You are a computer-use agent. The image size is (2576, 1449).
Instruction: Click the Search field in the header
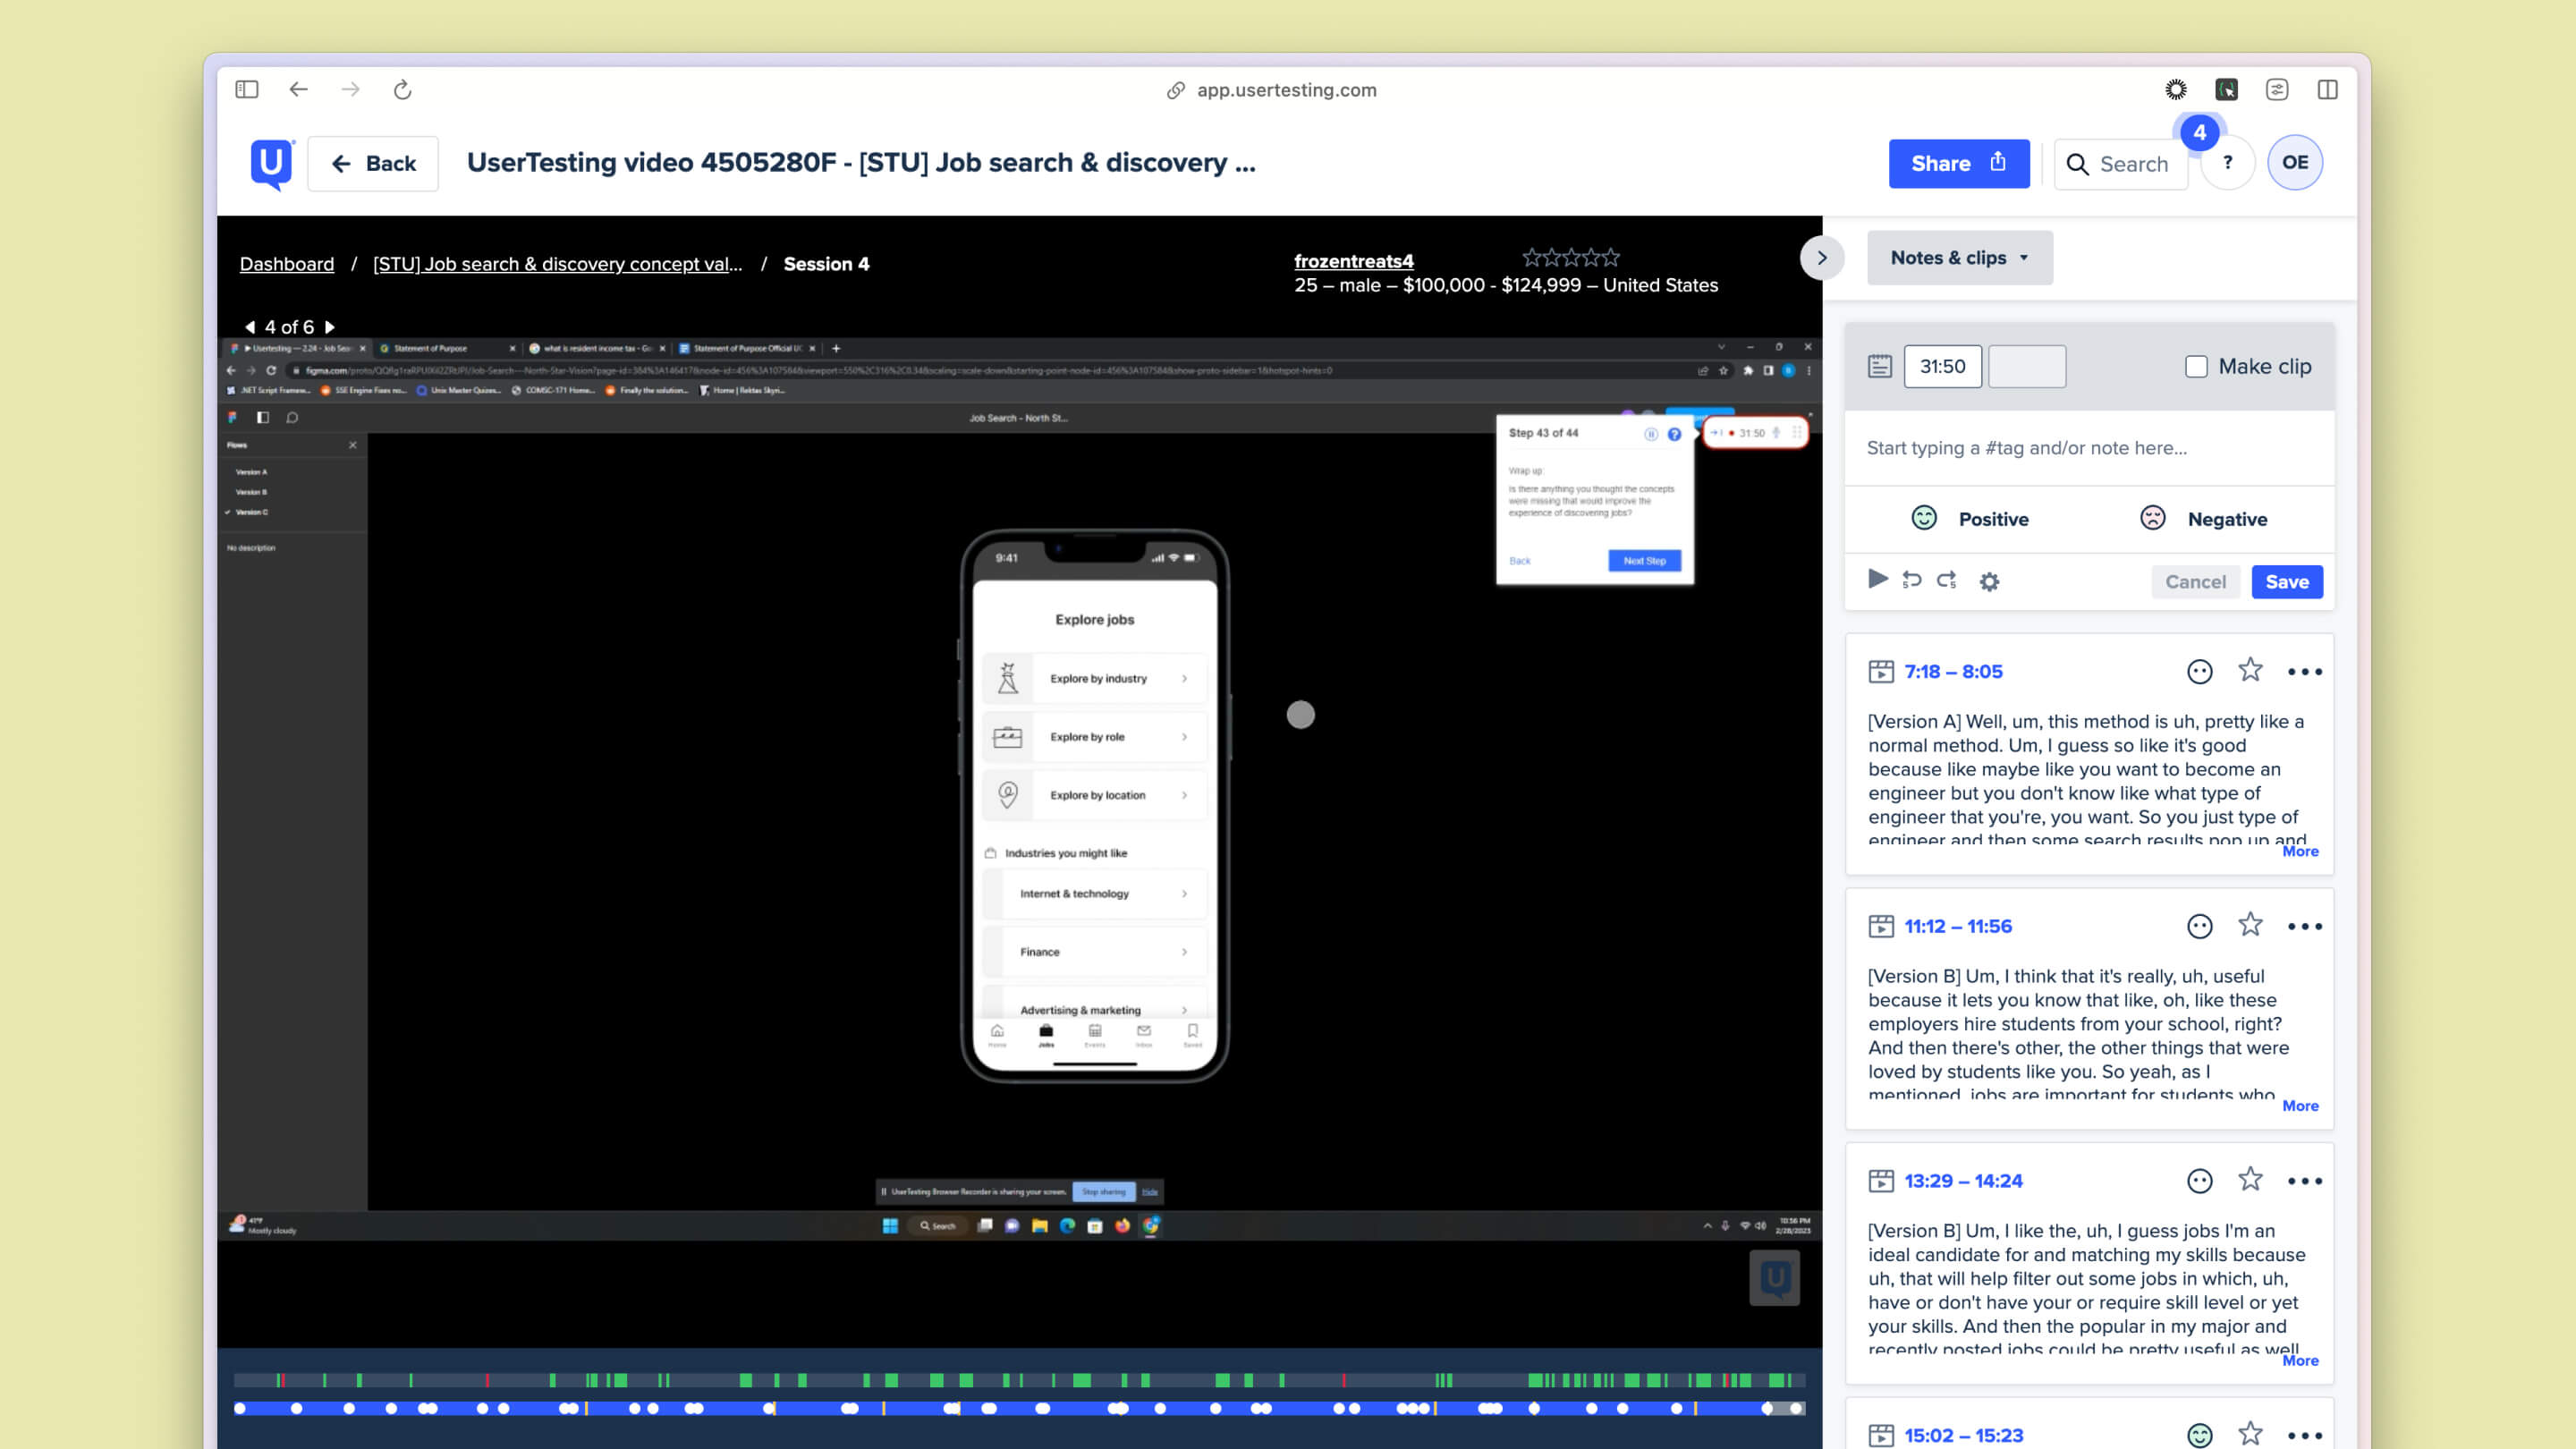pos(2120,164)
